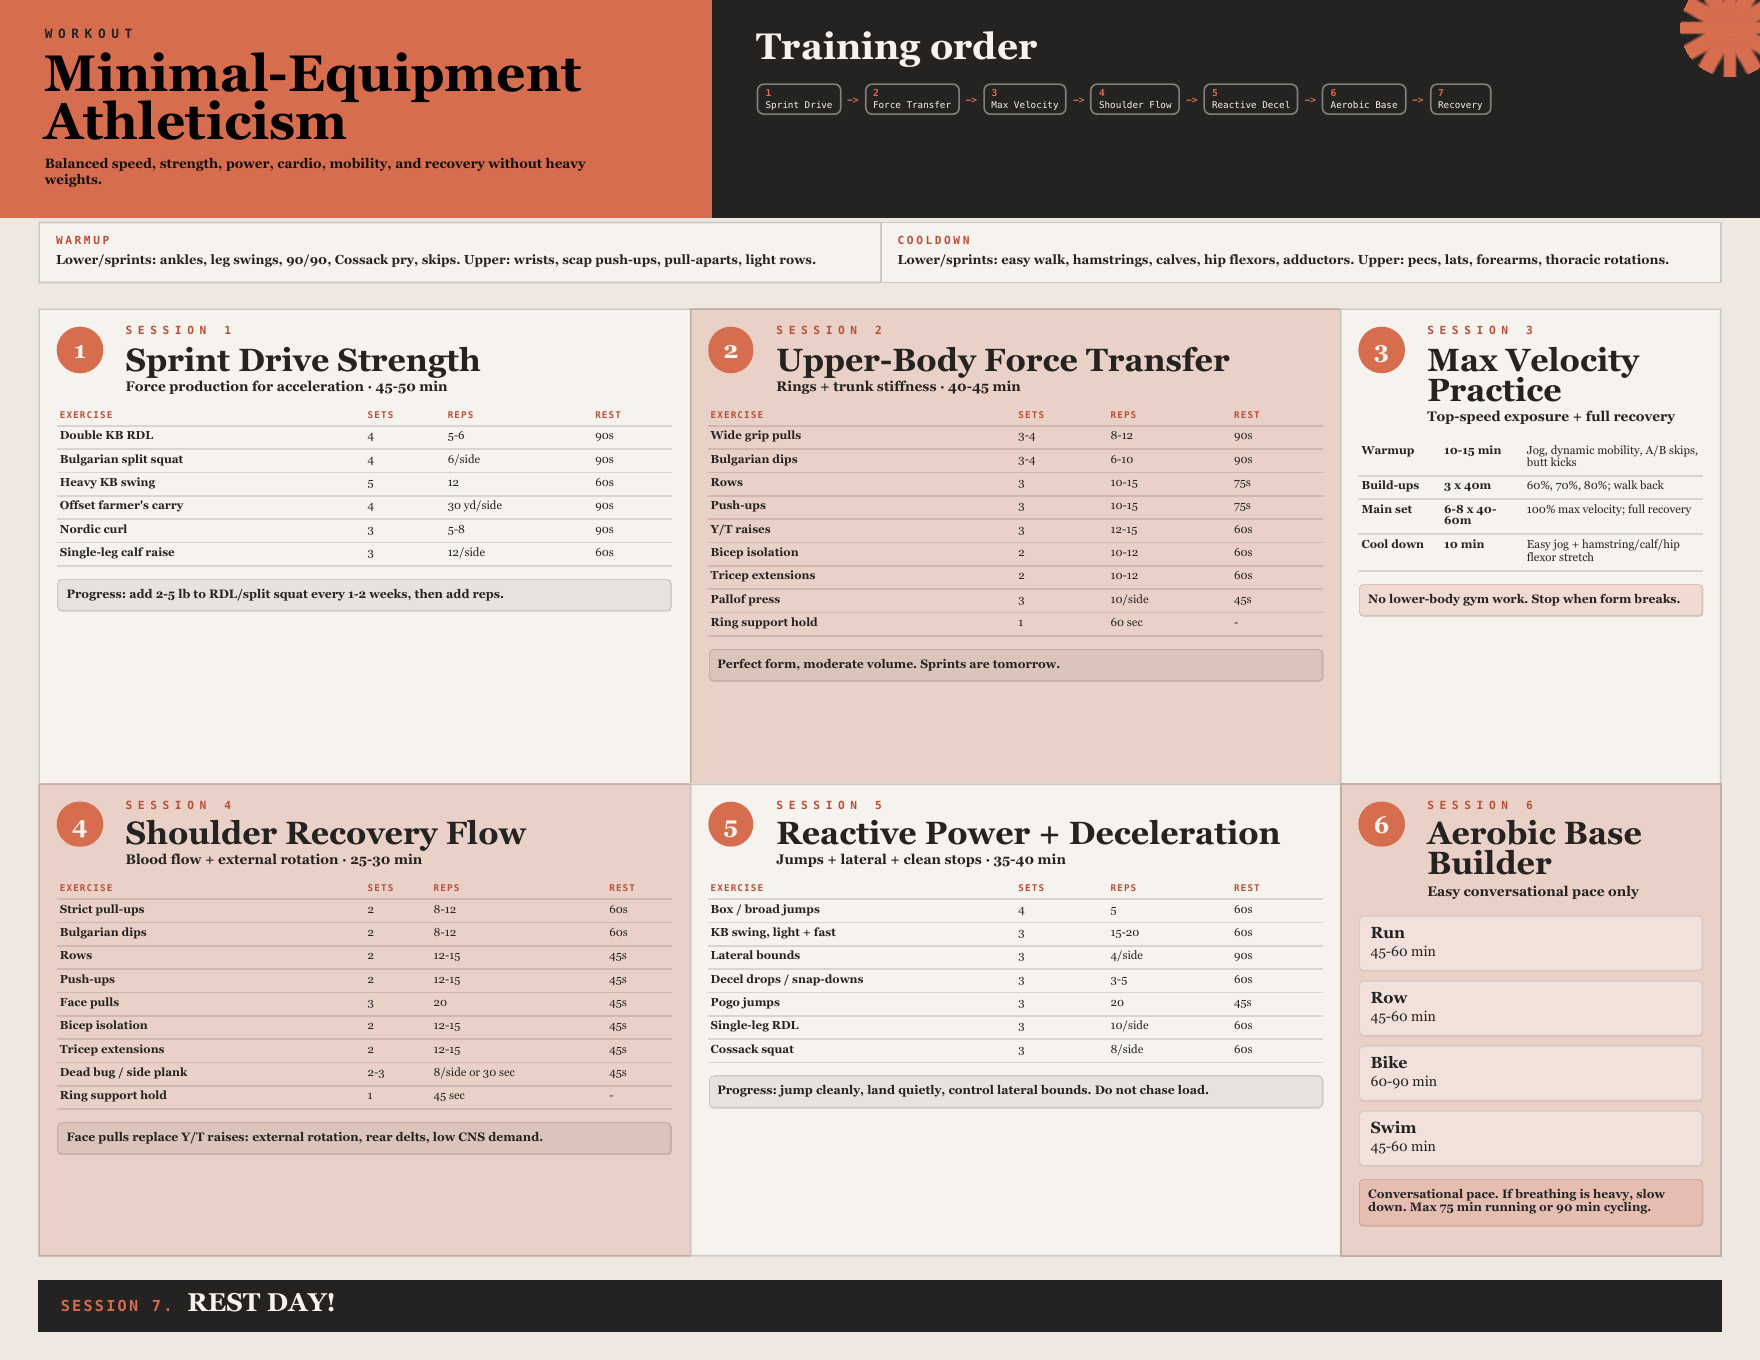
Task: Click Decel drops / snap-downs row
Action: (1016, 980)
